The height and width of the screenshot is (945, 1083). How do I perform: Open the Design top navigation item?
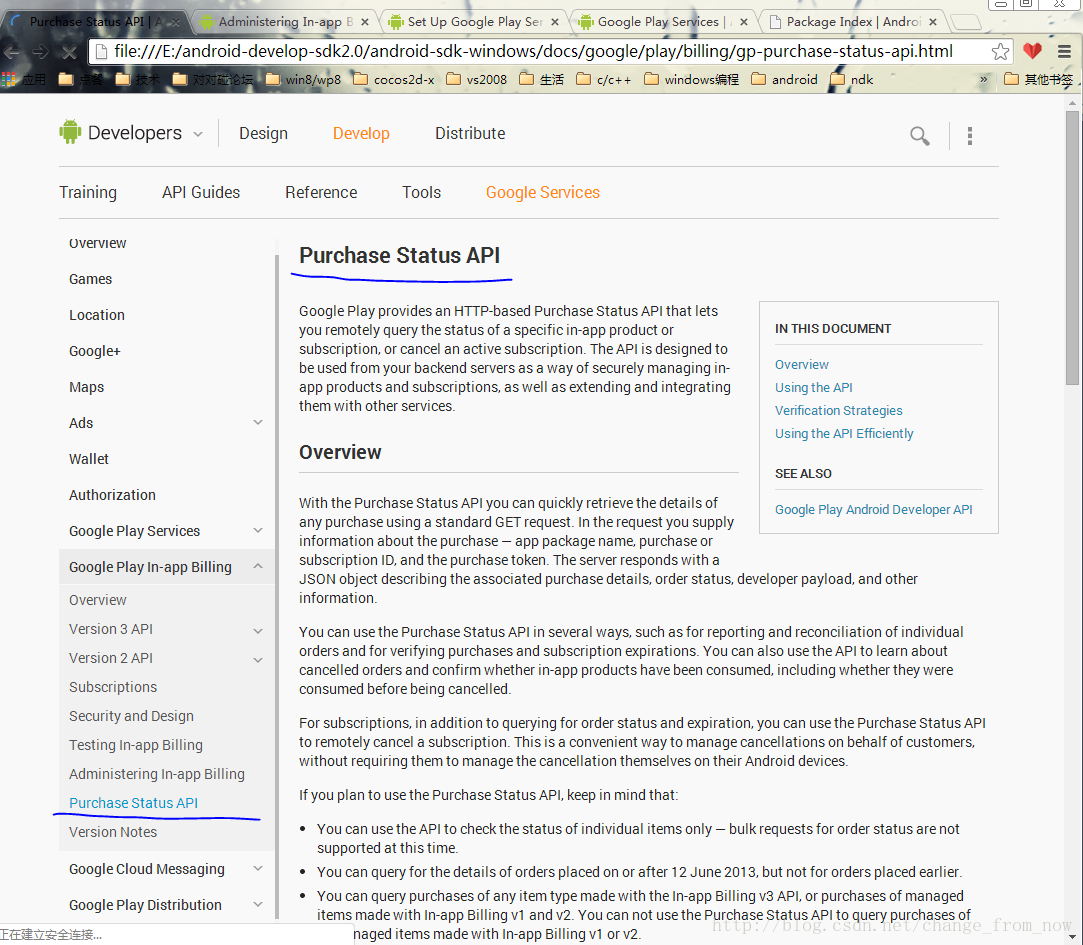click(x=263, y=133)
